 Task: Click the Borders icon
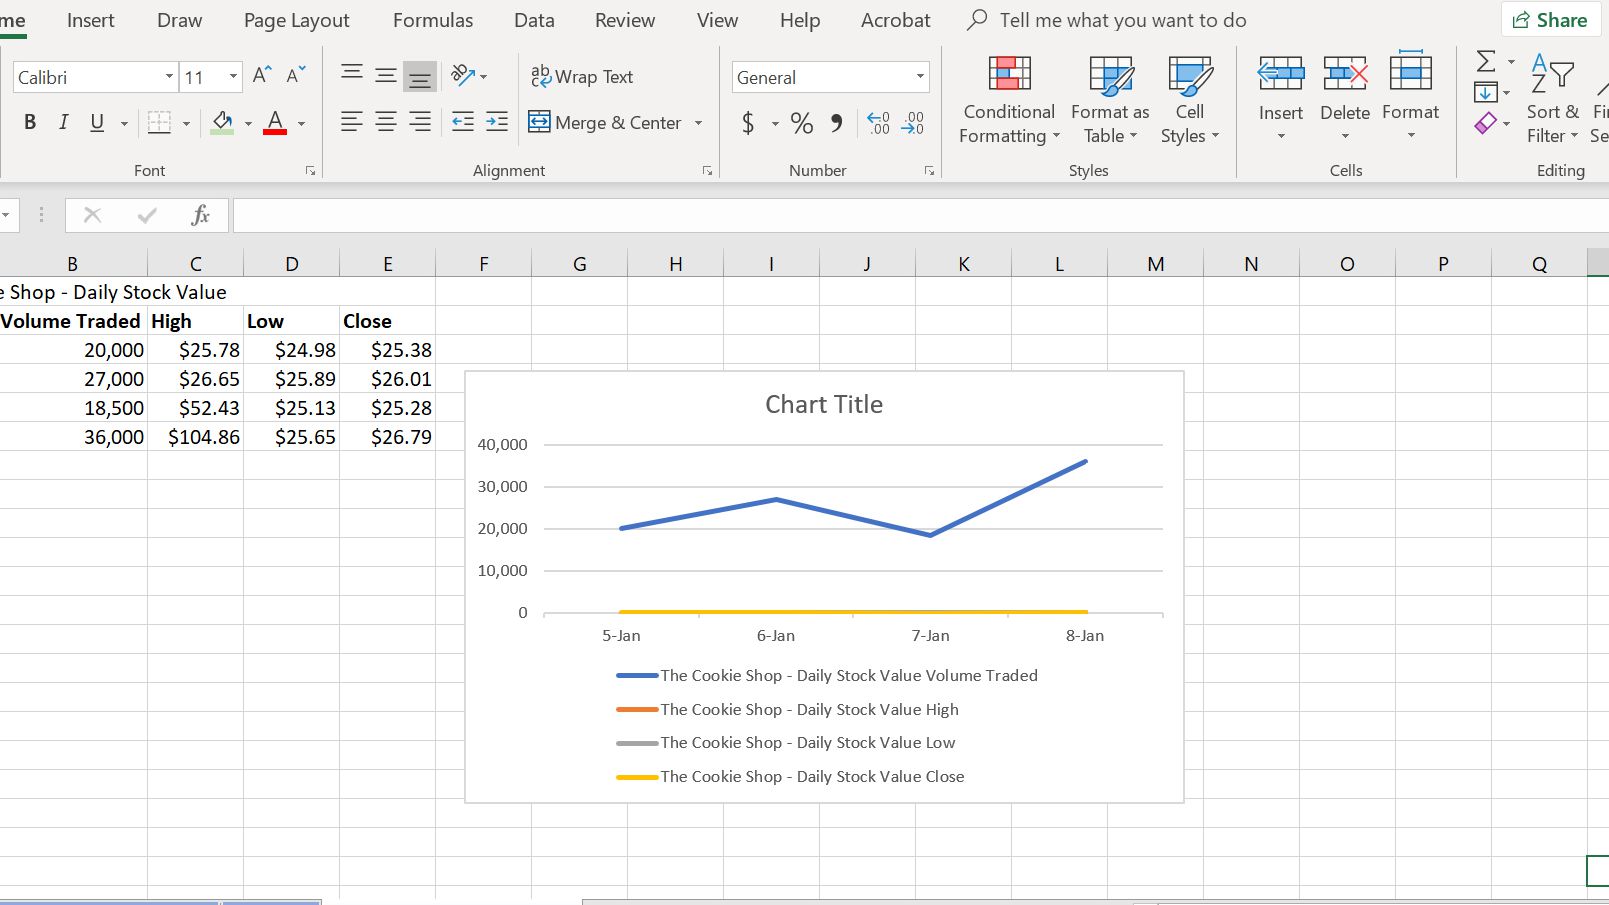pos(159,122)
